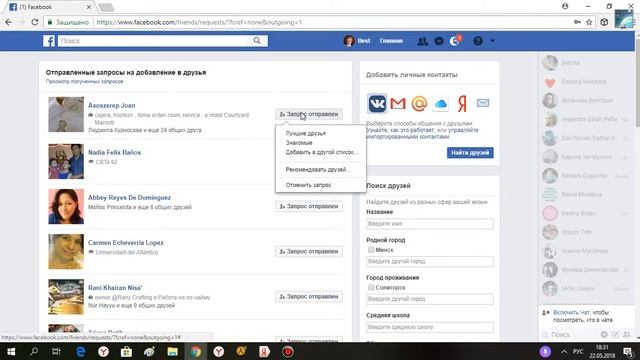The image size is (640, 360).
Task: Open File Explorer from taskbar
Action: pyautogui.click(x=173, y=351)
